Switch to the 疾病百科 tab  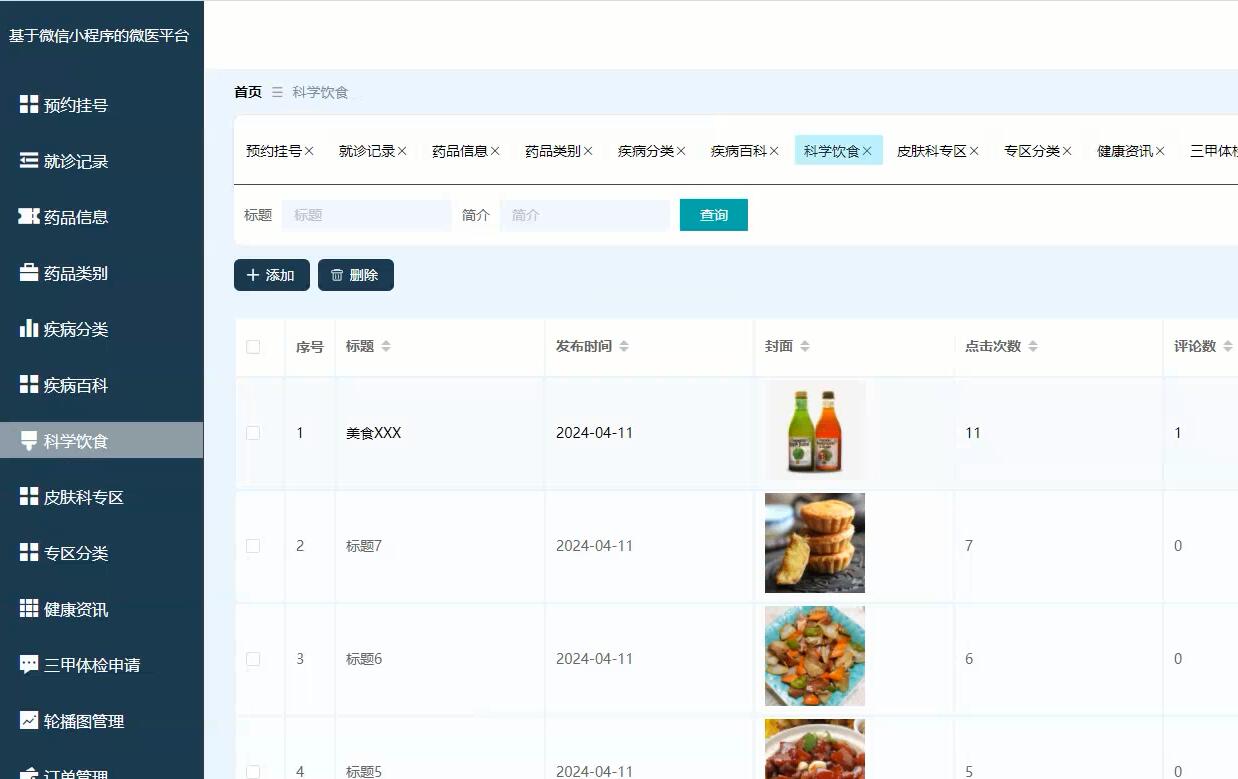[738, 150]
